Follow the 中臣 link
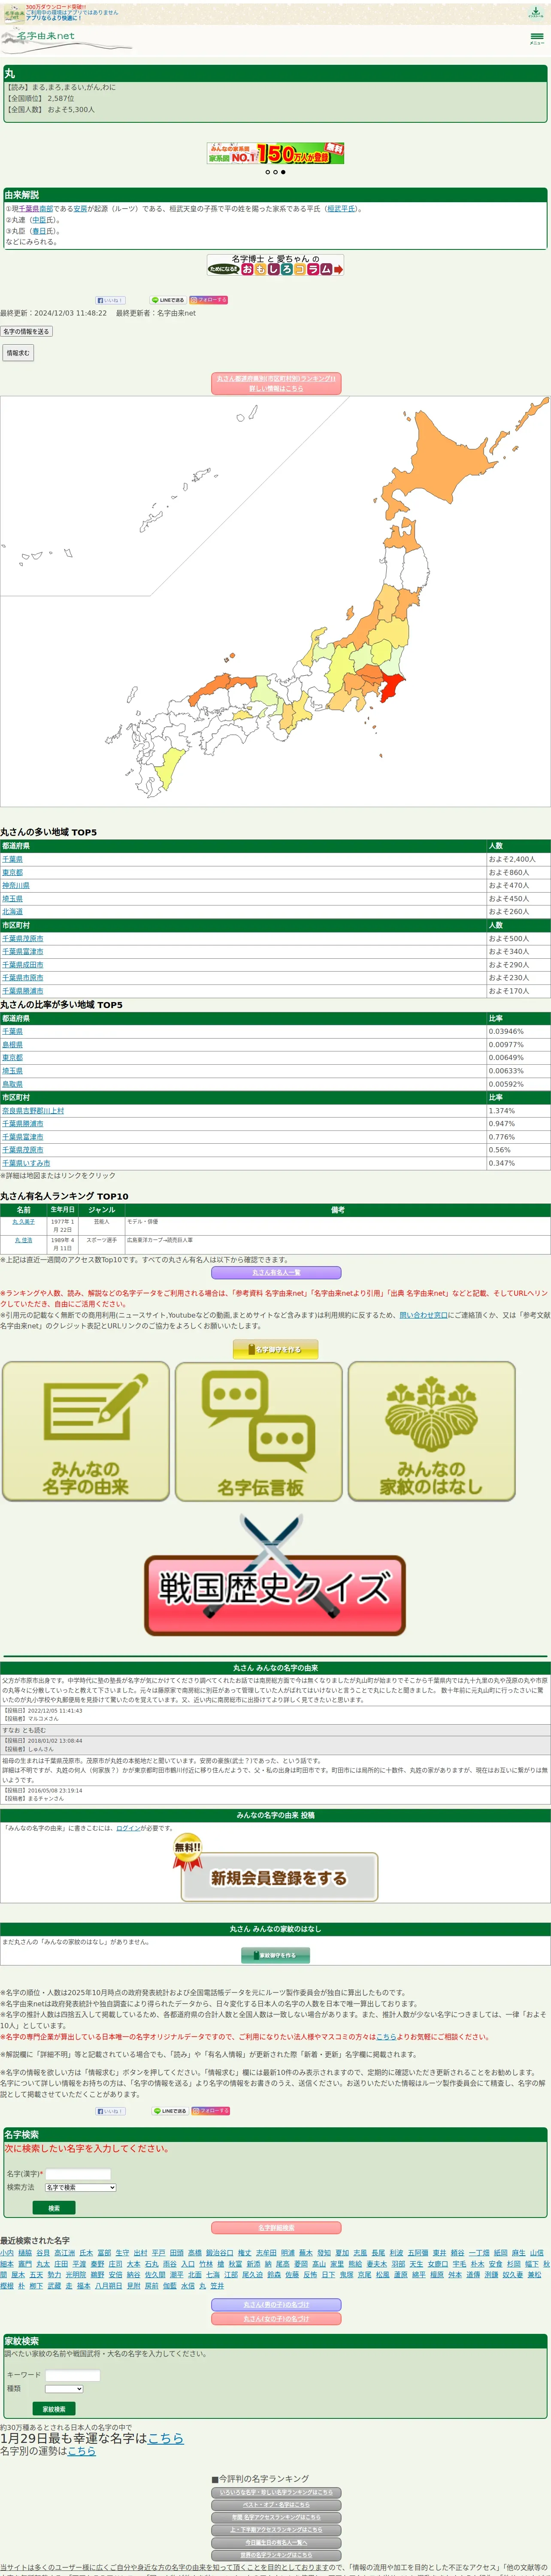The height and width of the screenshot is (2576, 551). [x=39, y=220]
